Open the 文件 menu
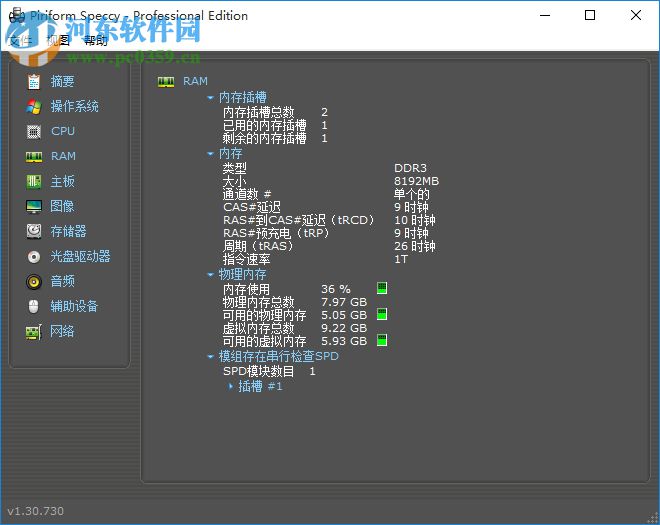The width and height of the screenshot is (660, 525). pyautogui.click(x=20, y=40)
